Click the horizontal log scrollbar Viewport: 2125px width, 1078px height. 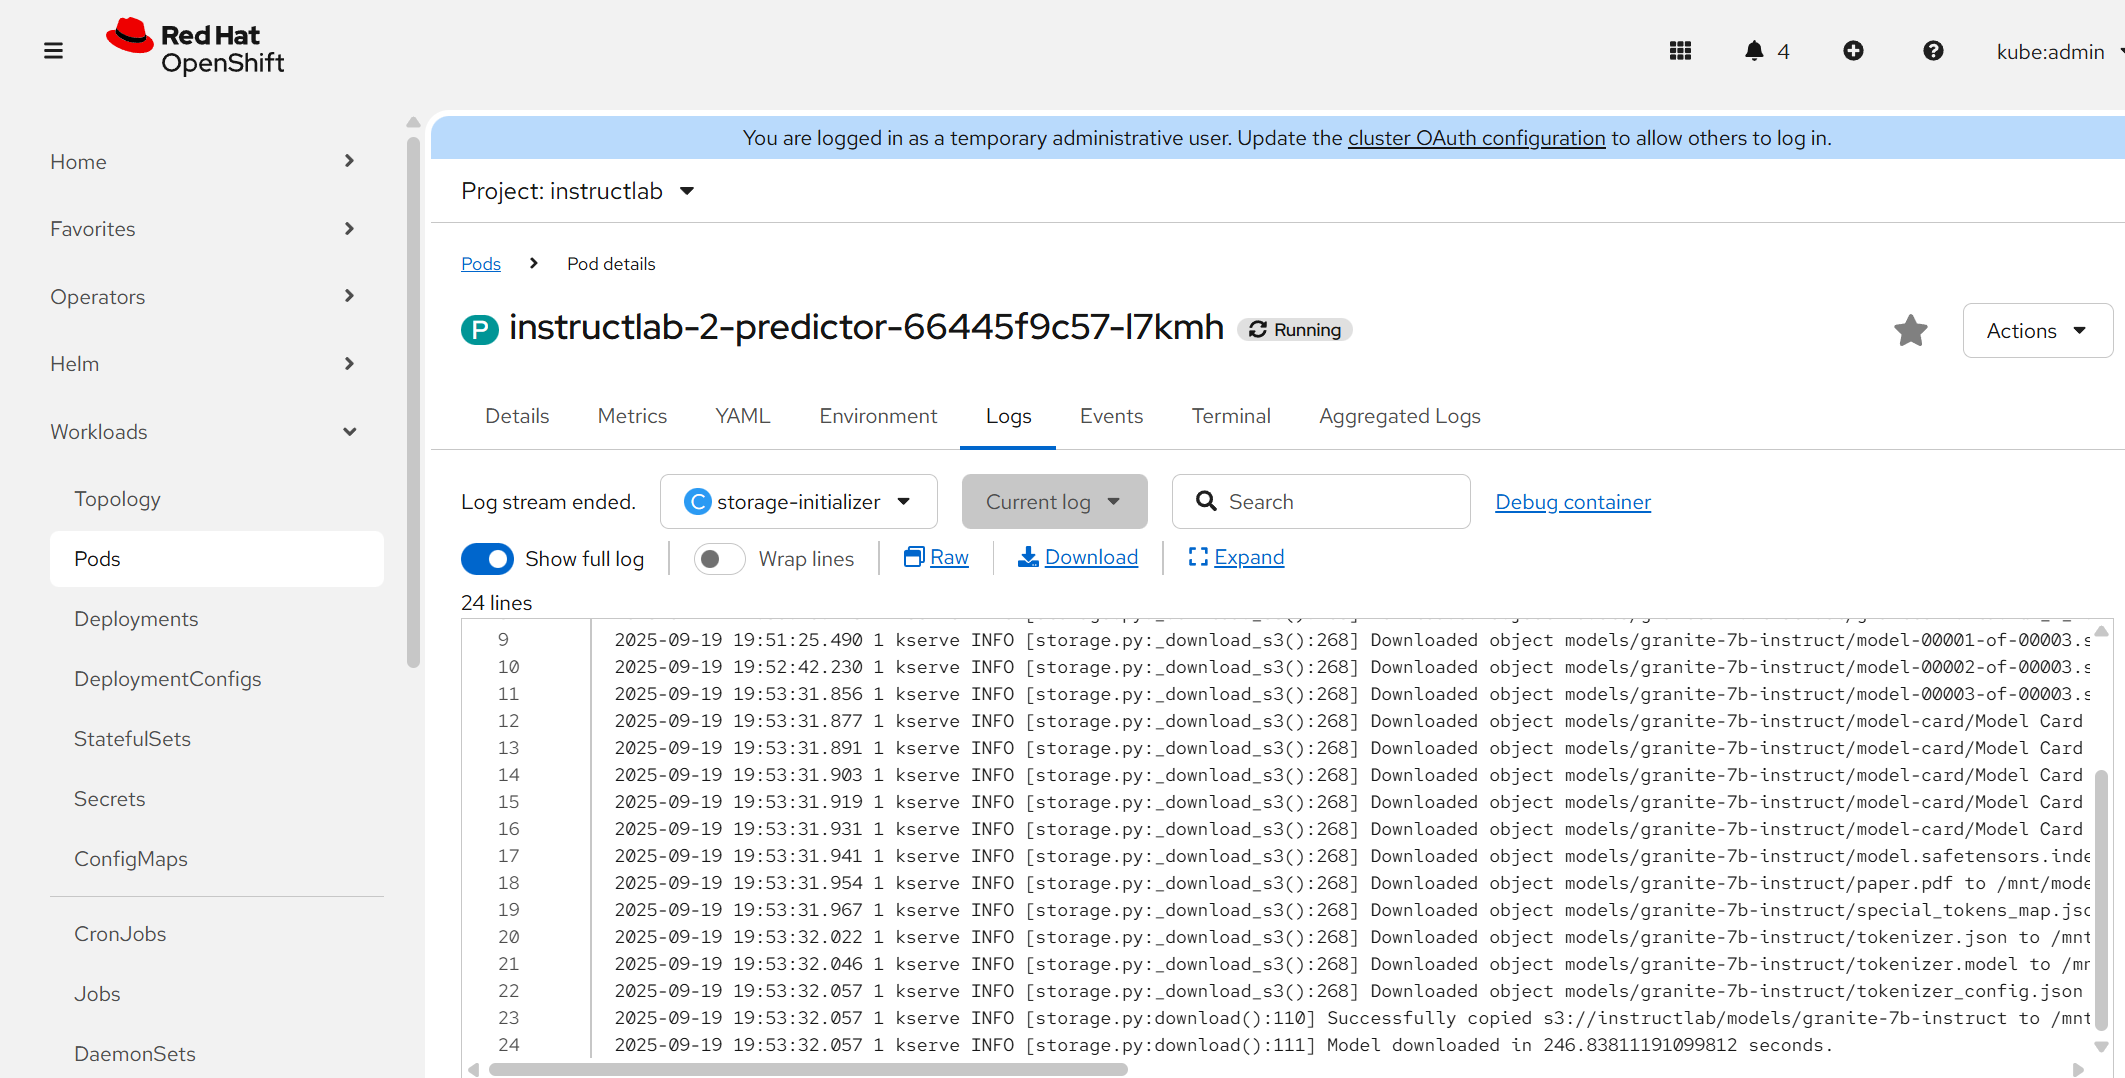[x=808, y=1069]
